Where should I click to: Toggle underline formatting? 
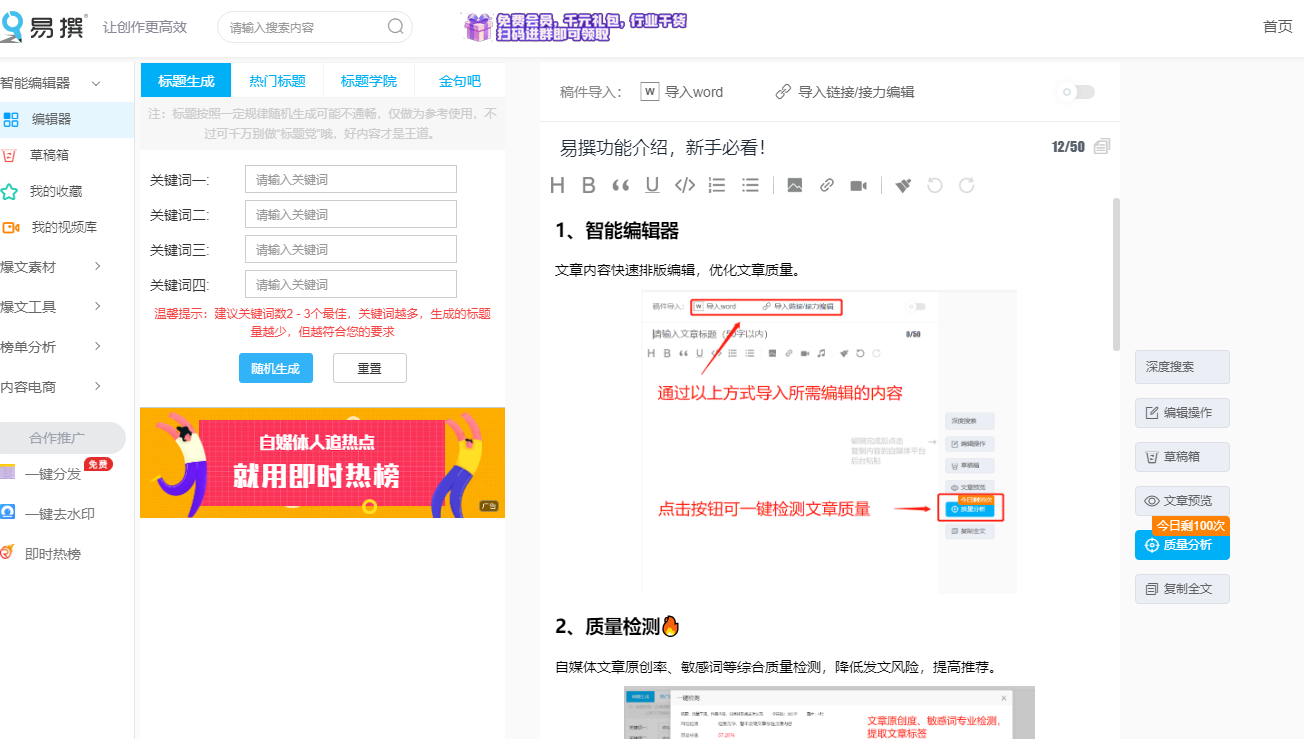pyautogui.click(x=653, y=185)
